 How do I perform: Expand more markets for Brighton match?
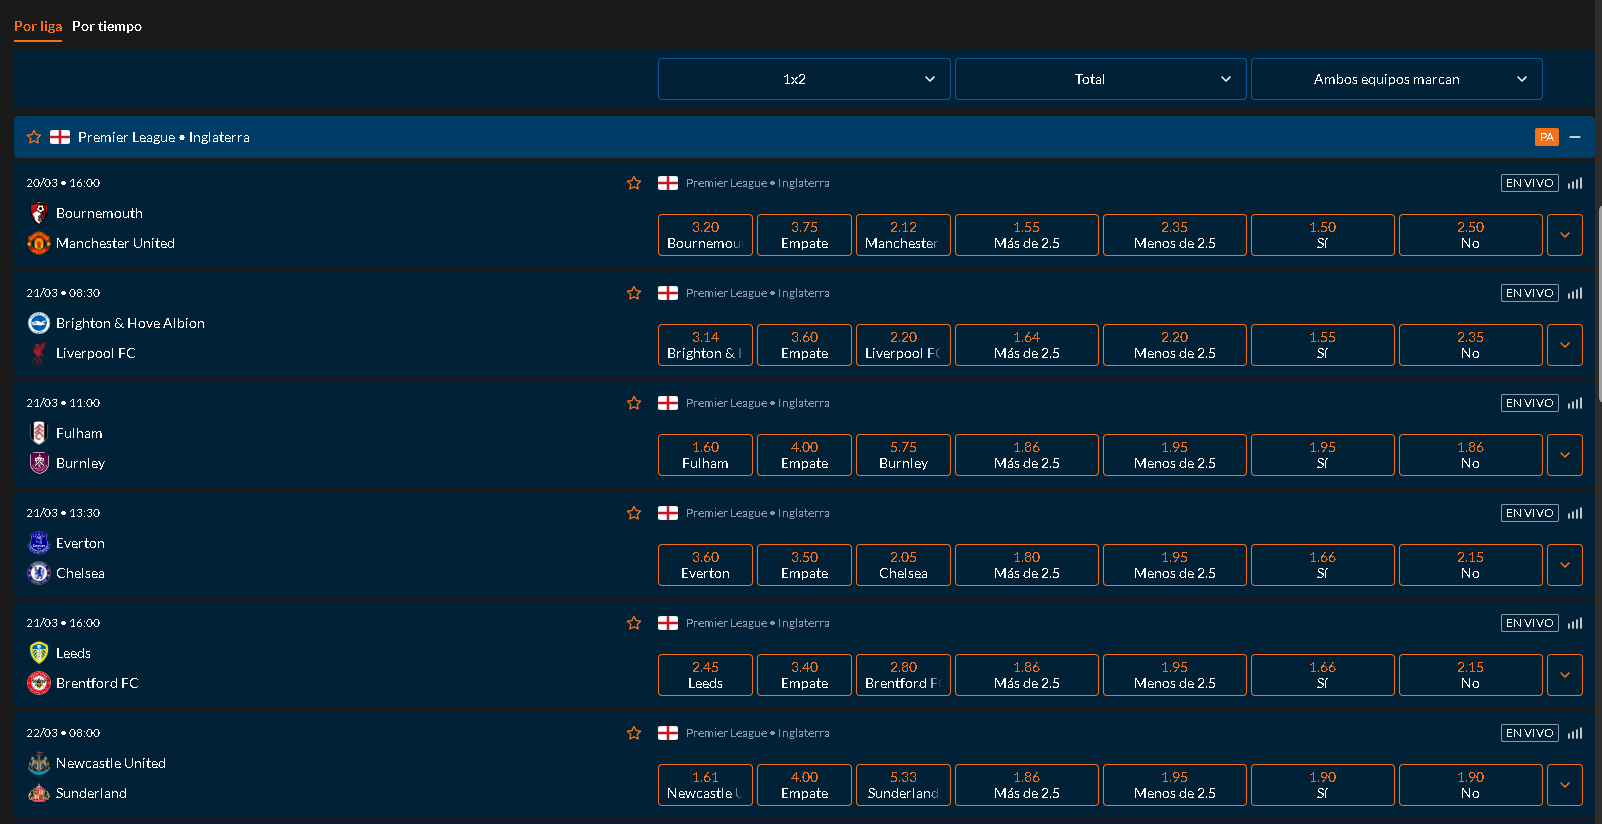click(x=1565, y=345)
